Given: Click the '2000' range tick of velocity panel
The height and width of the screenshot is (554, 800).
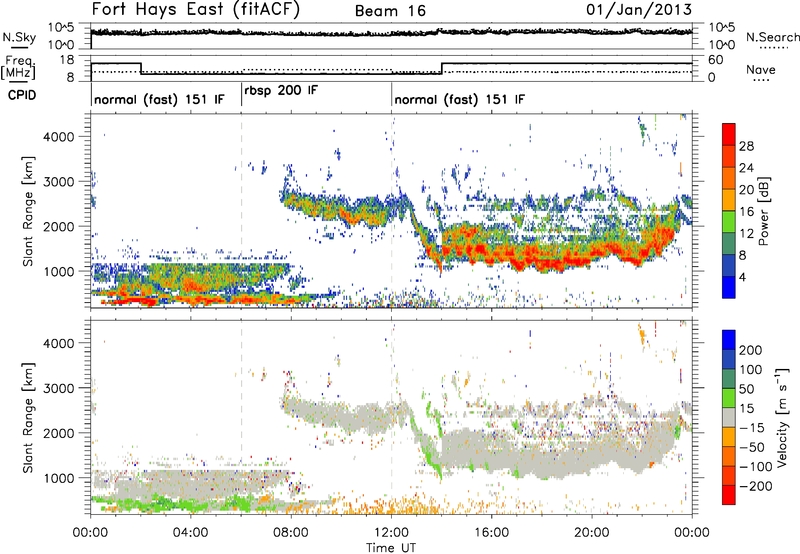Looking at the screenshot, I should 59,433.
